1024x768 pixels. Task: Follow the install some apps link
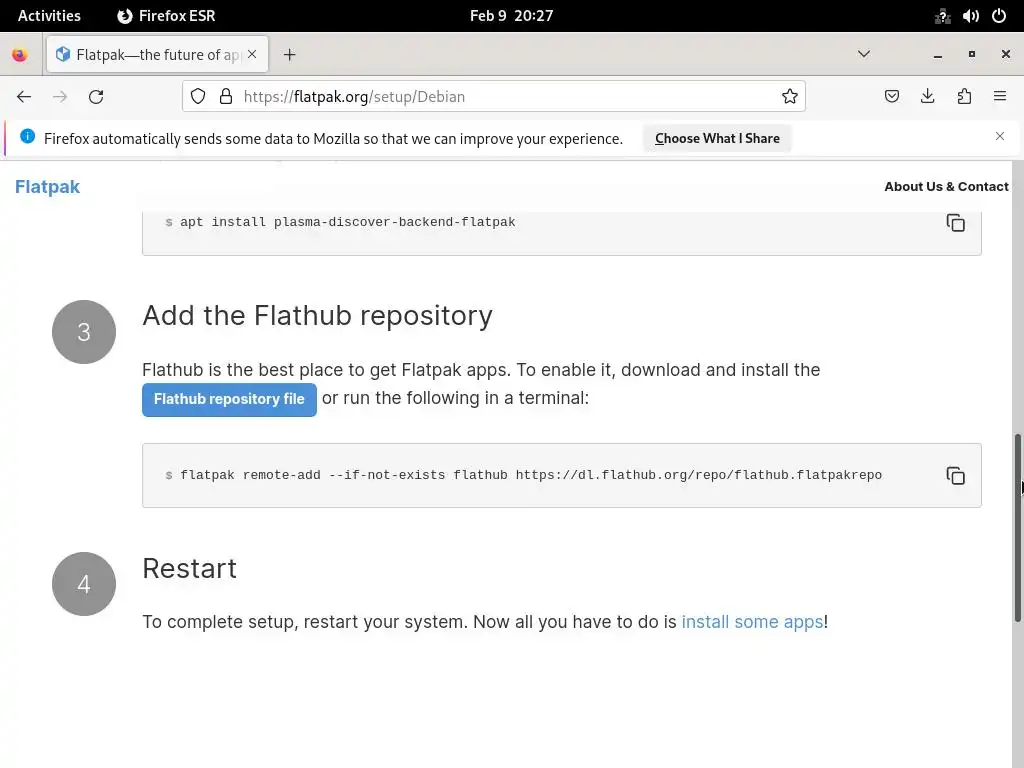click(x=752, y=622)
